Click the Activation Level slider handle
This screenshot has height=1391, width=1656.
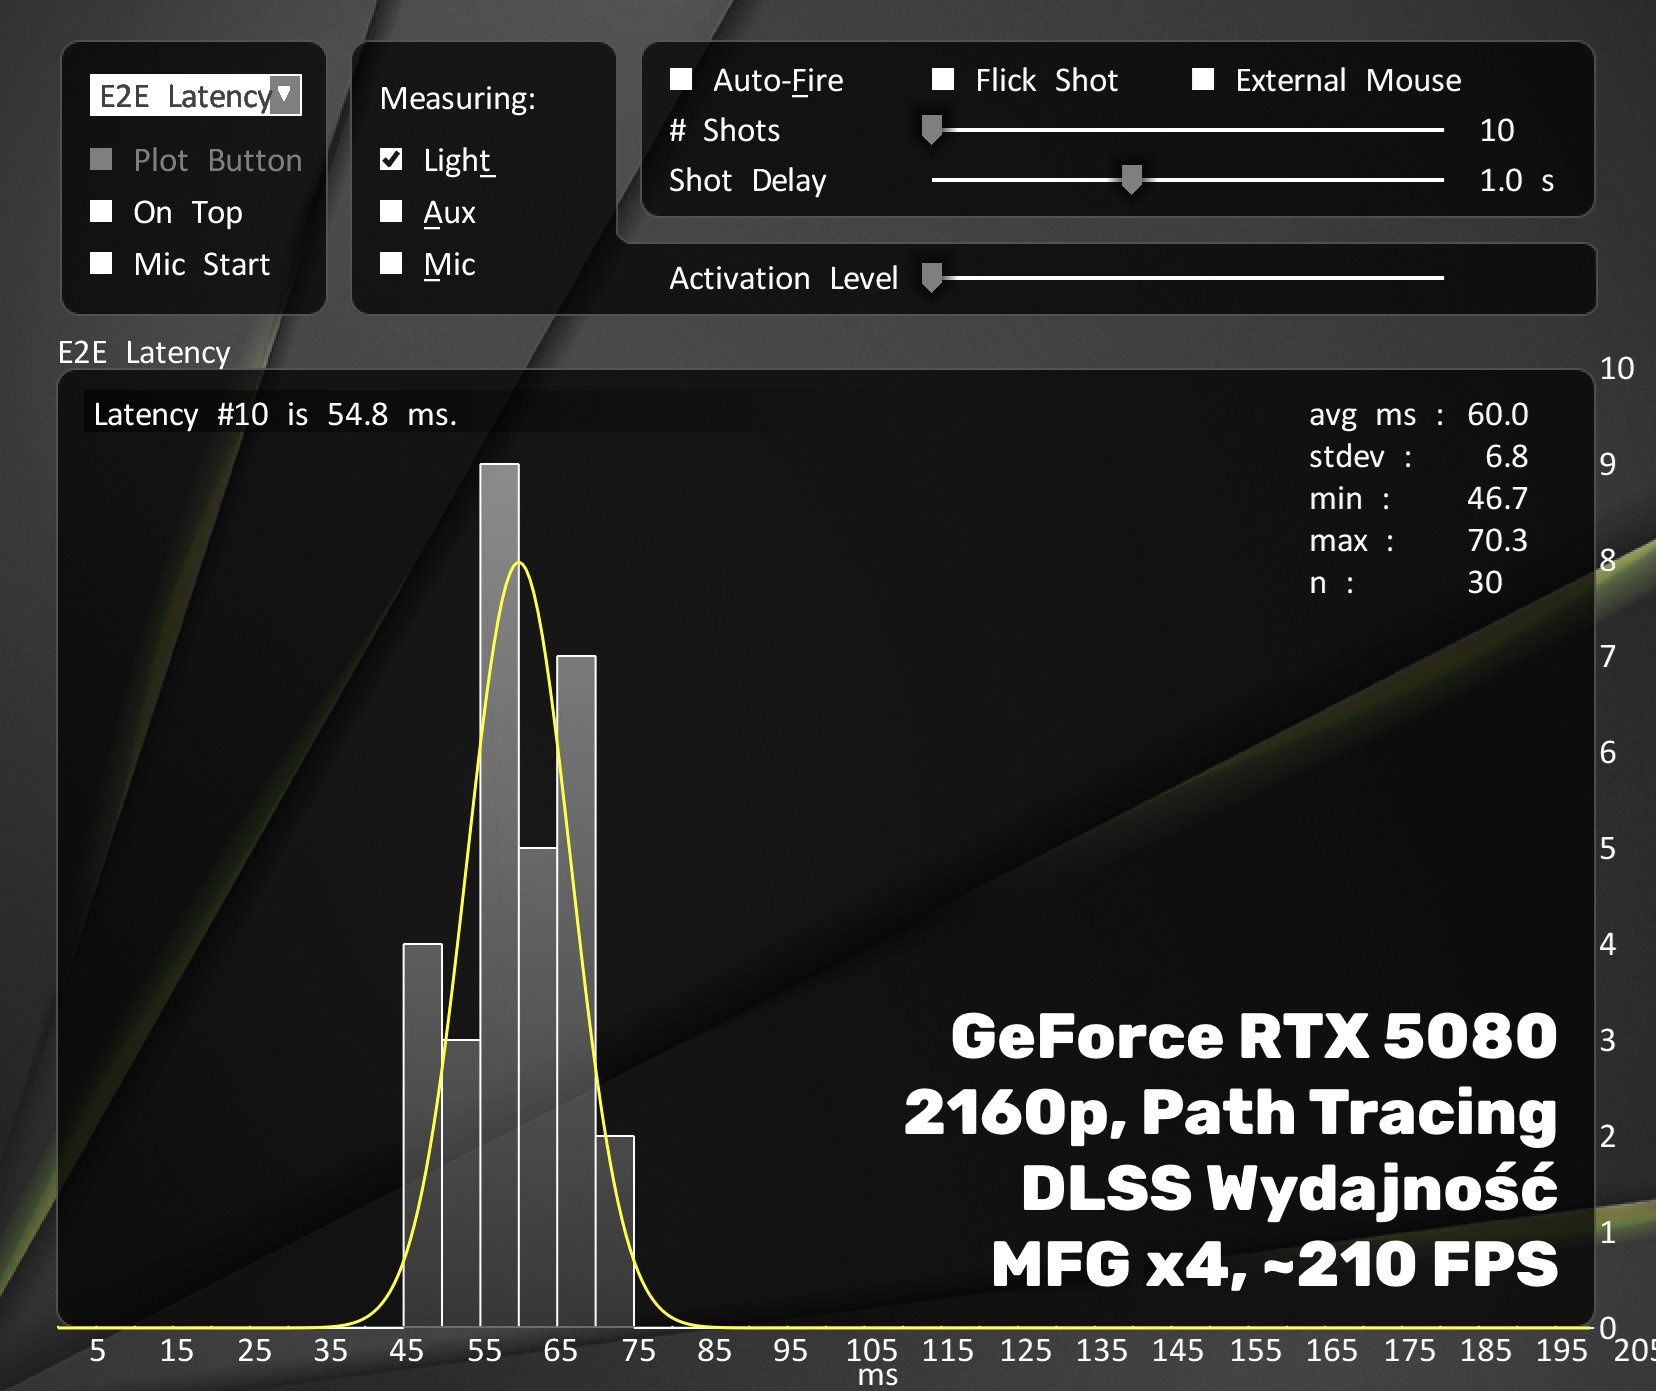coord(931,278)
